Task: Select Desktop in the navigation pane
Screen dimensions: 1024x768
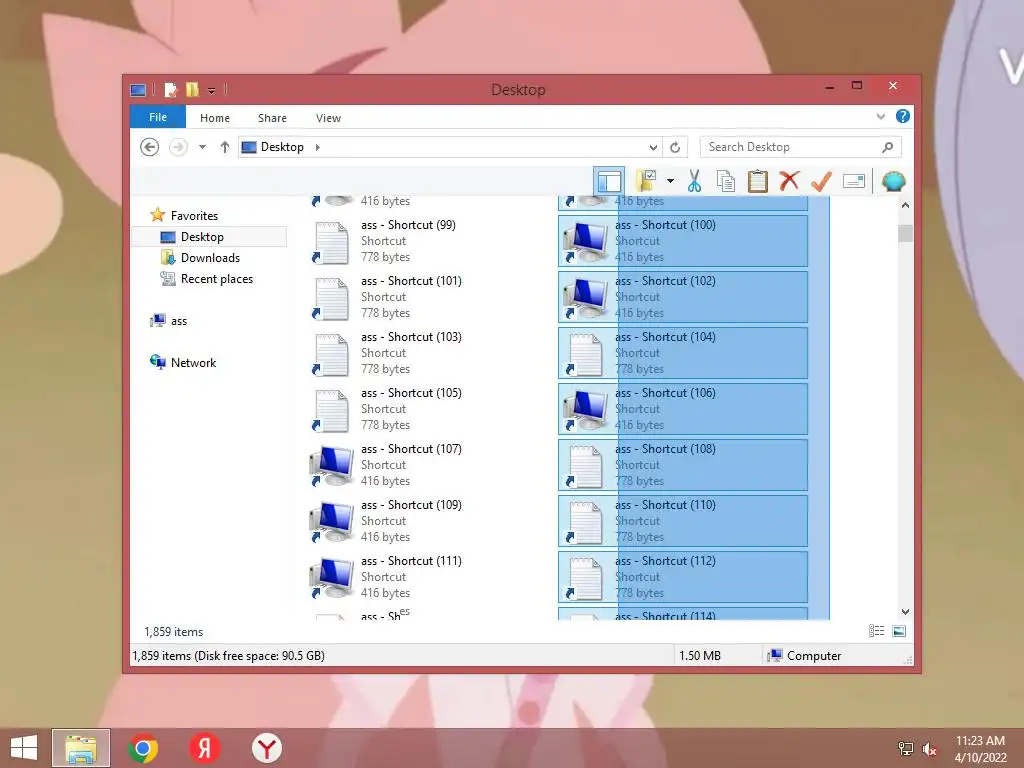Action: point(210,236)
